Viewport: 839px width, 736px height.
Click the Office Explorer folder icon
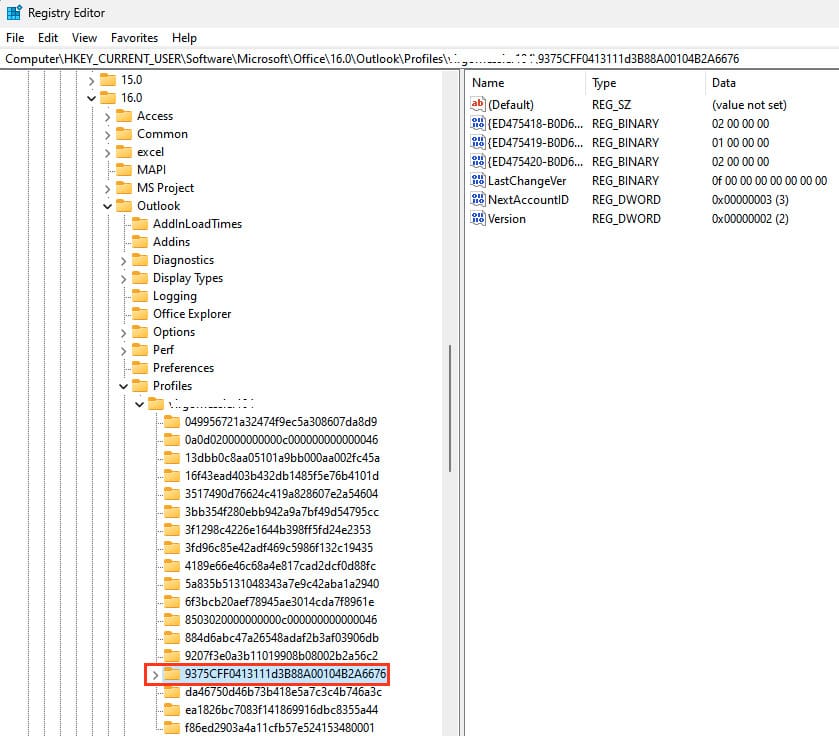click(x=140, y=314)
